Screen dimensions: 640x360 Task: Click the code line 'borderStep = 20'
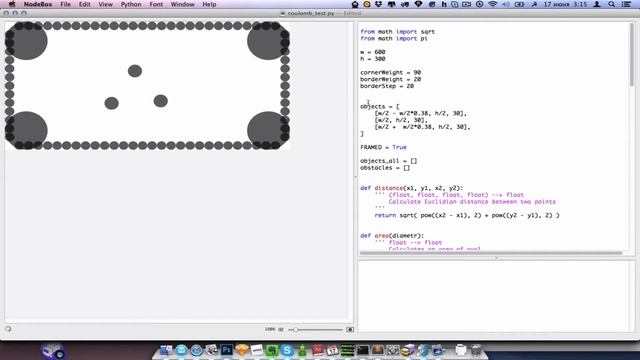(x=387, y=86)
